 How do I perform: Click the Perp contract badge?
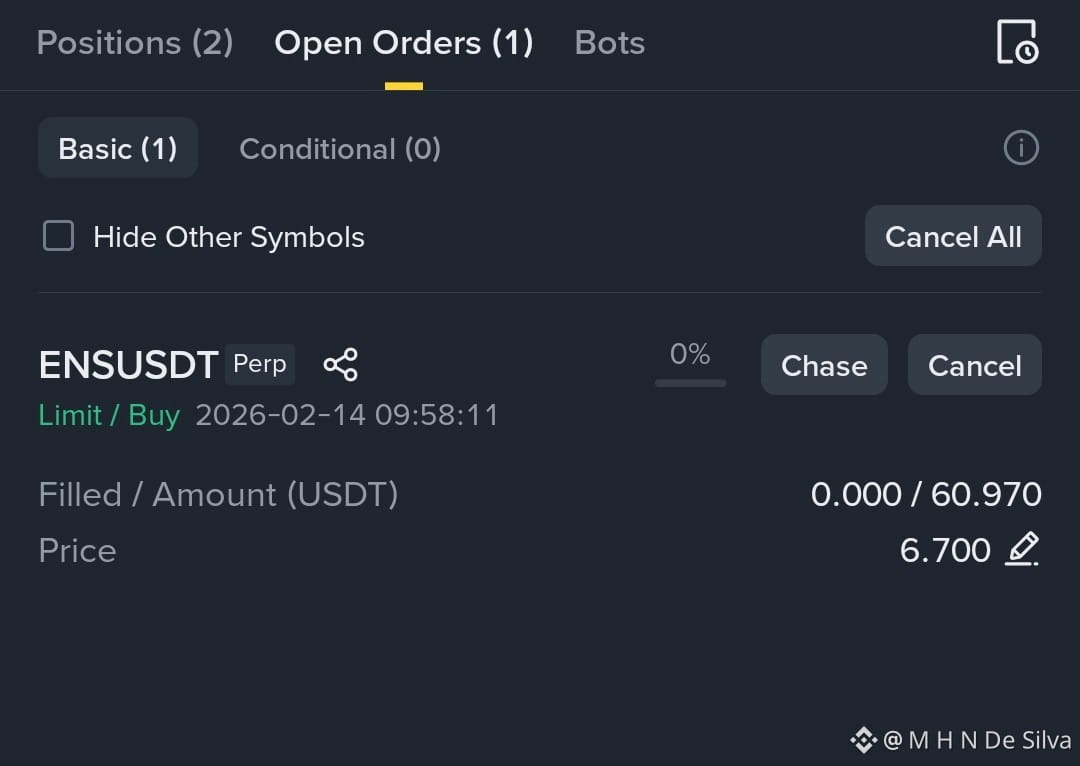click(x=260, y=364)
